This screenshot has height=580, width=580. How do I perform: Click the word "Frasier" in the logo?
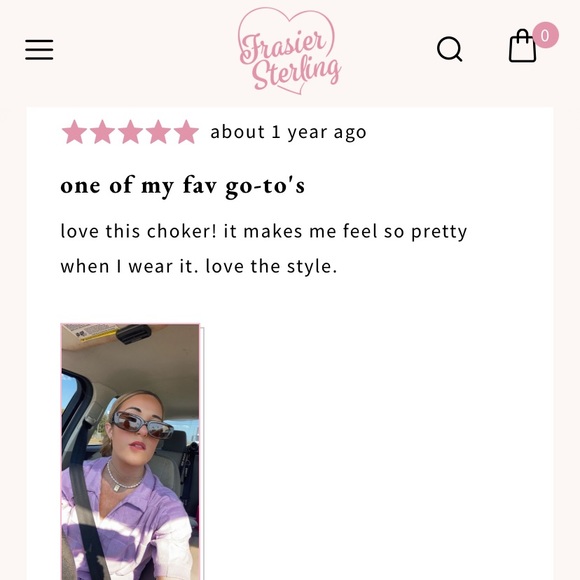click(x=282, y=46)
